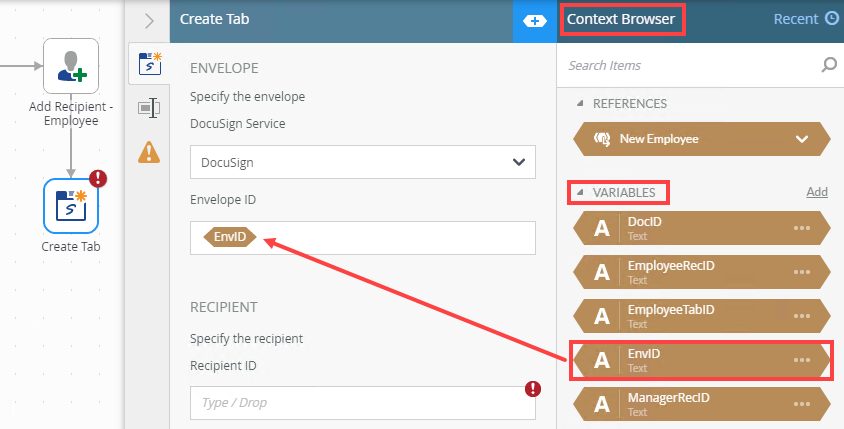
Task: Collapse the panel with the chevron arrow
Action: [x=149, y=20]
